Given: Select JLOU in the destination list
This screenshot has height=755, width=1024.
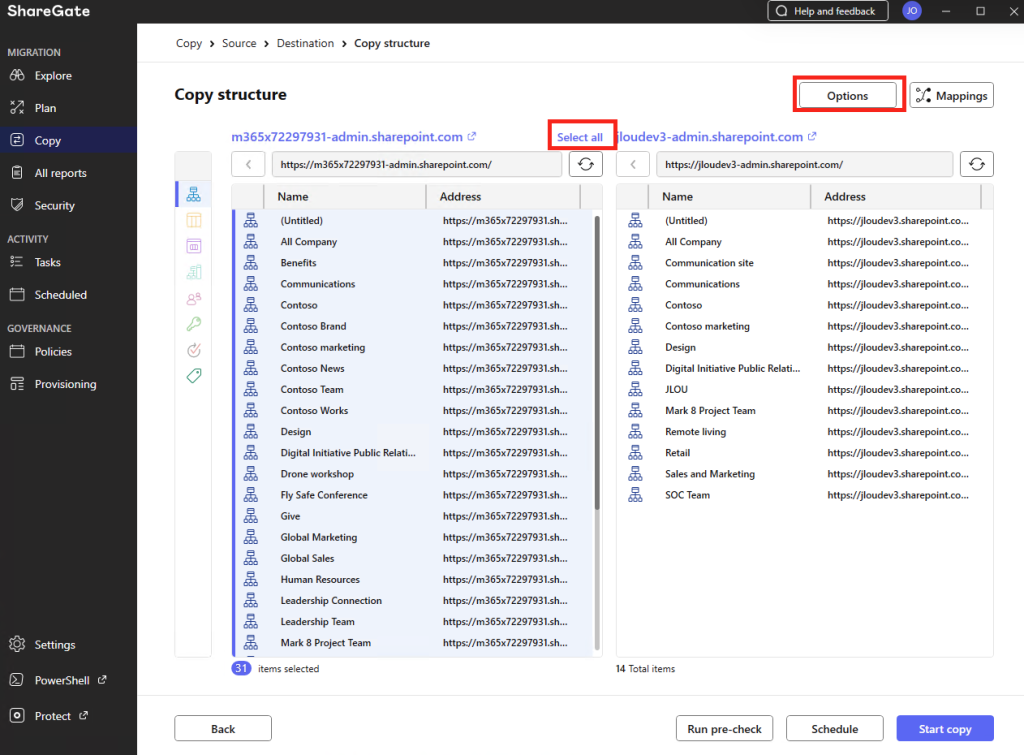Looking at the screenshot, I should pyautogui.click(x=805, y=389).
